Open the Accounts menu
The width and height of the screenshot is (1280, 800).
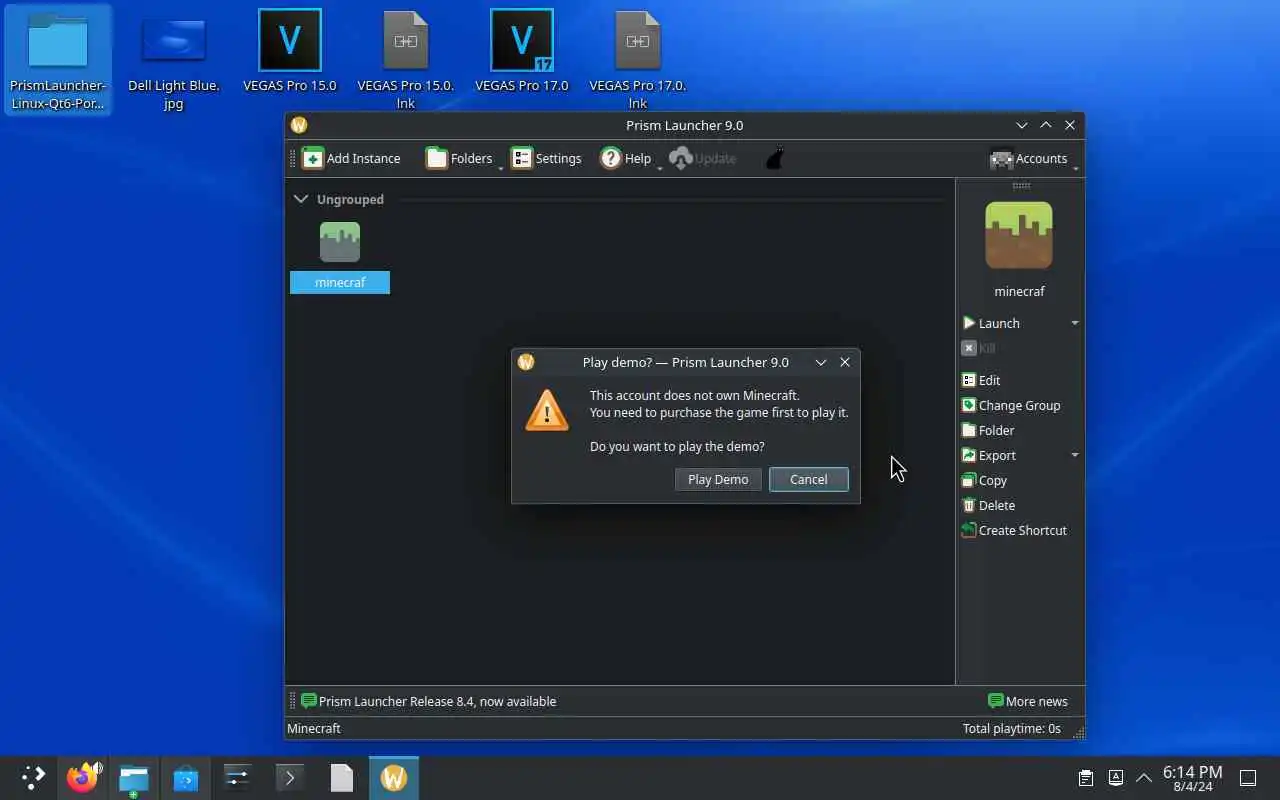pyautogui.click(x=1030, y=158)
